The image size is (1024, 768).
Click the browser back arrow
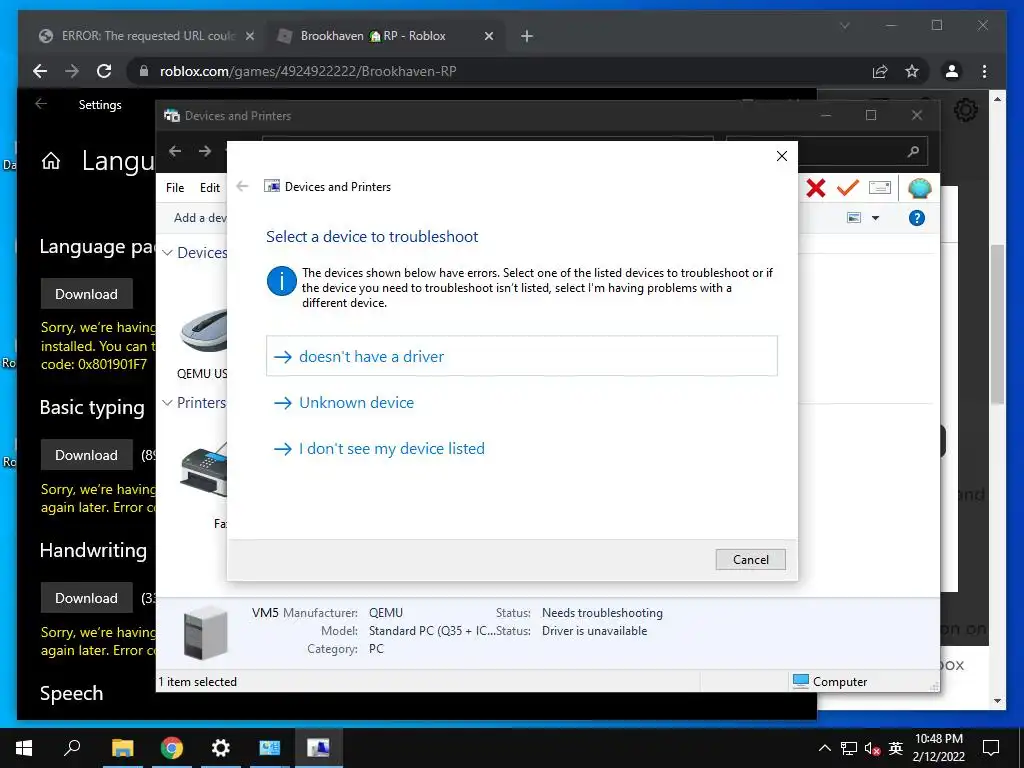[x=40, y=71]
